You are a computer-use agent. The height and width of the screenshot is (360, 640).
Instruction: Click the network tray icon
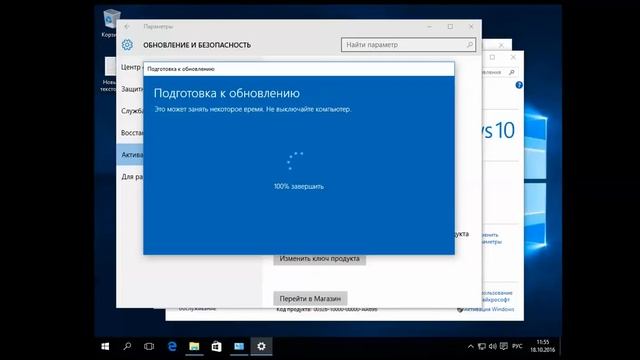(x=482, y=347)
